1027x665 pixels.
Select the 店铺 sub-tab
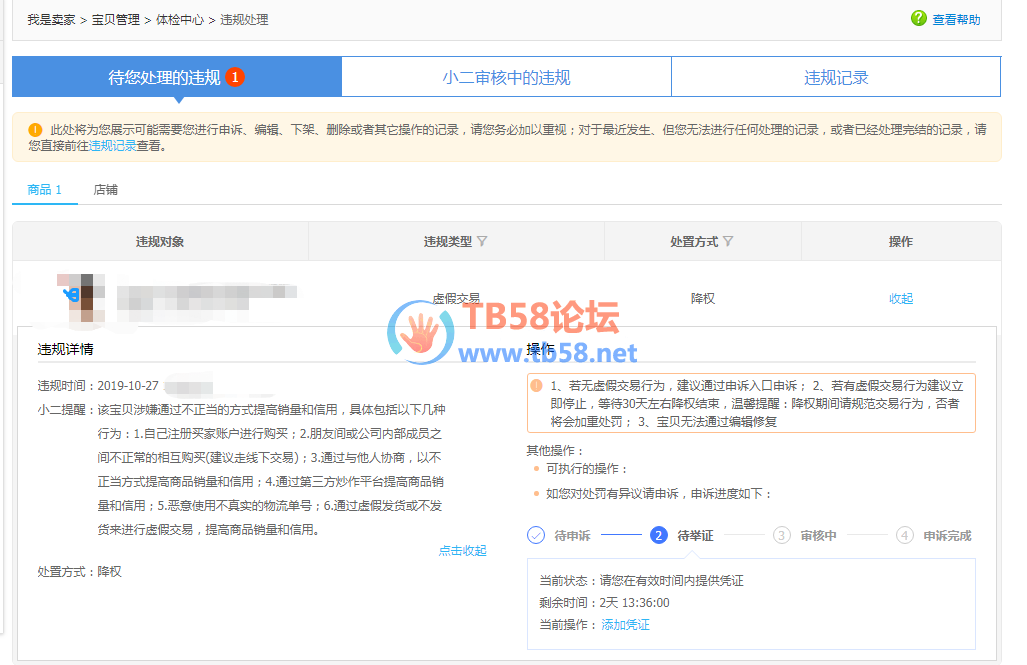click(x=105, y=189)
